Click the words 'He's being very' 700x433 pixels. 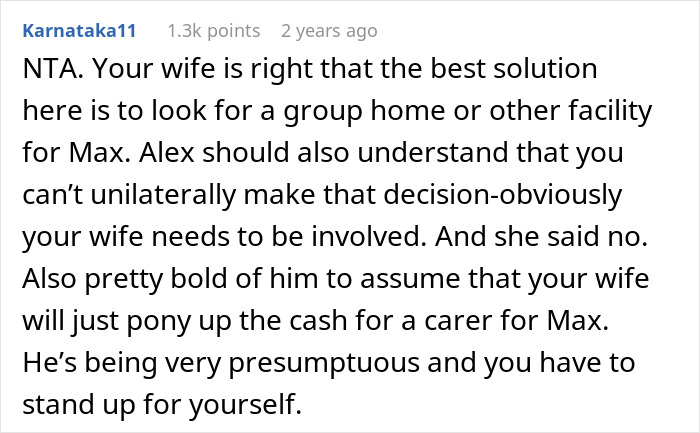pos(122,363)
